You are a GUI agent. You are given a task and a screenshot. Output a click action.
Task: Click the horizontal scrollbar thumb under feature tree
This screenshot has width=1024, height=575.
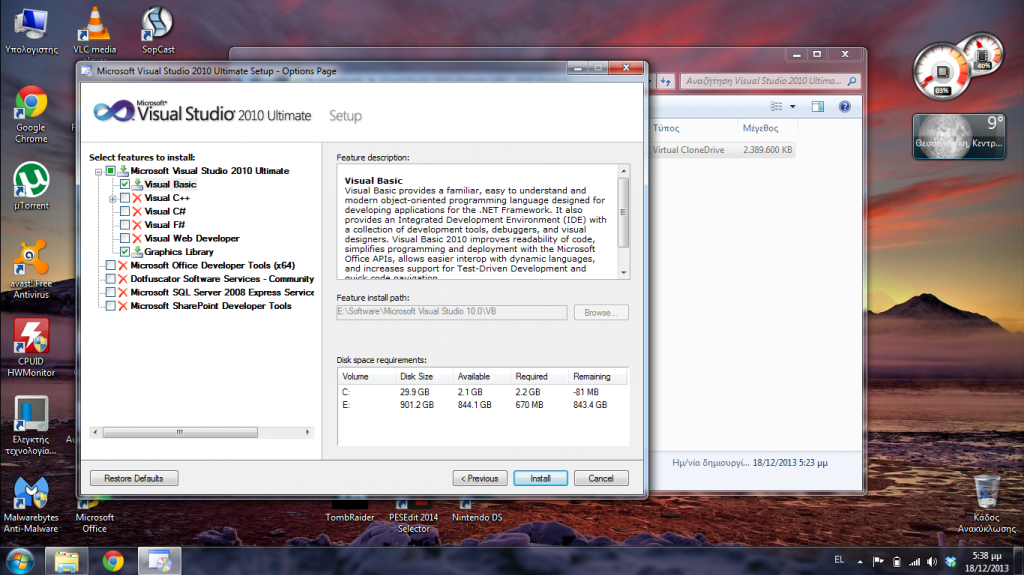point(180,433)
